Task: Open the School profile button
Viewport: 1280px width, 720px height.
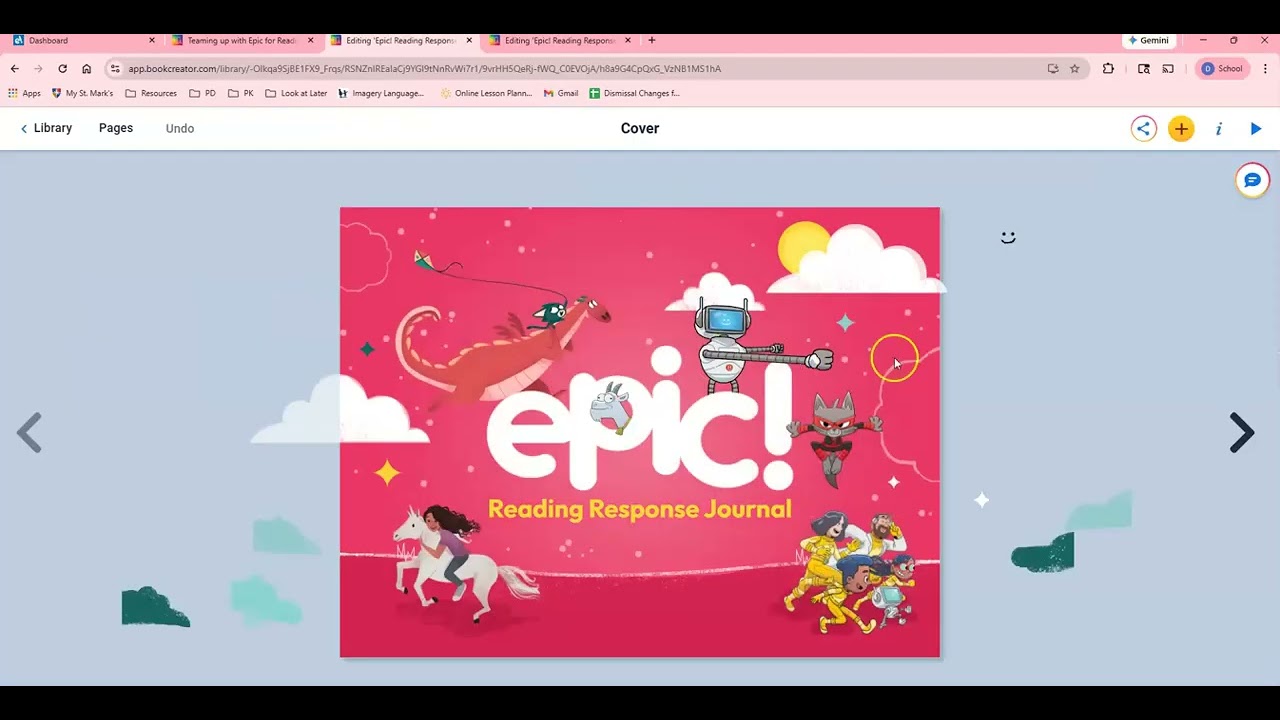Action: tap(1222, 69)
